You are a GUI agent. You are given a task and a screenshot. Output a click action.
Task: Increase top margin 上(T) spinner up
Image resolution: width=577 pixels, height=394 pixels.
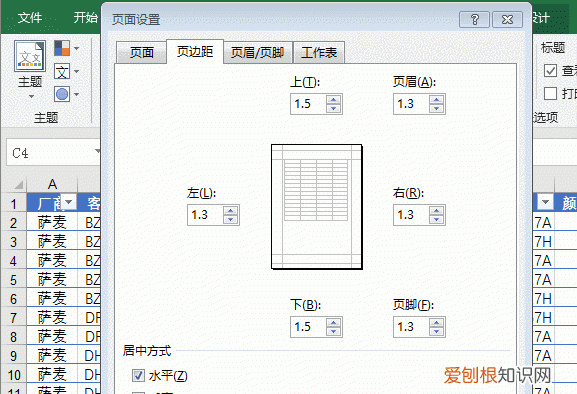pyautogui.click(x=333, y=99)
